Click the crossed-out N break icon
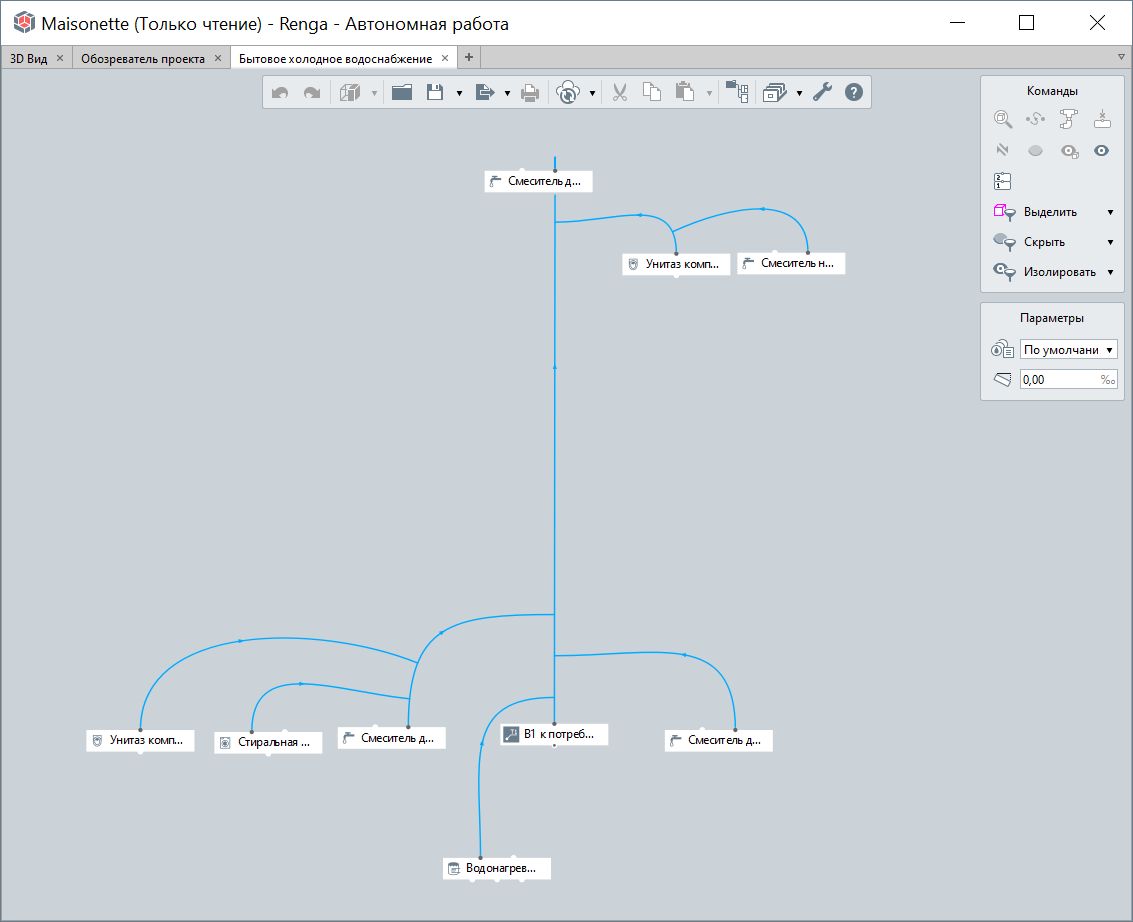This screenshot has height=922, width=1133. tap(1002, 150)
